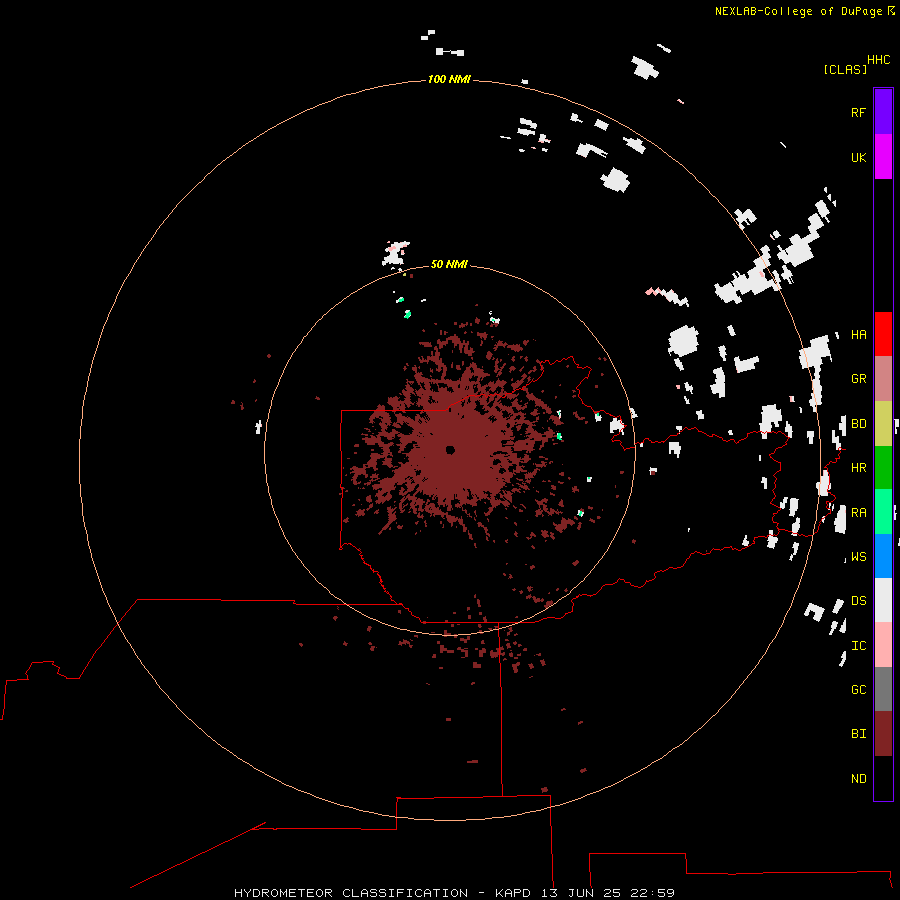
Task: Click the DS white legend swatch
Action: (883, 600)
